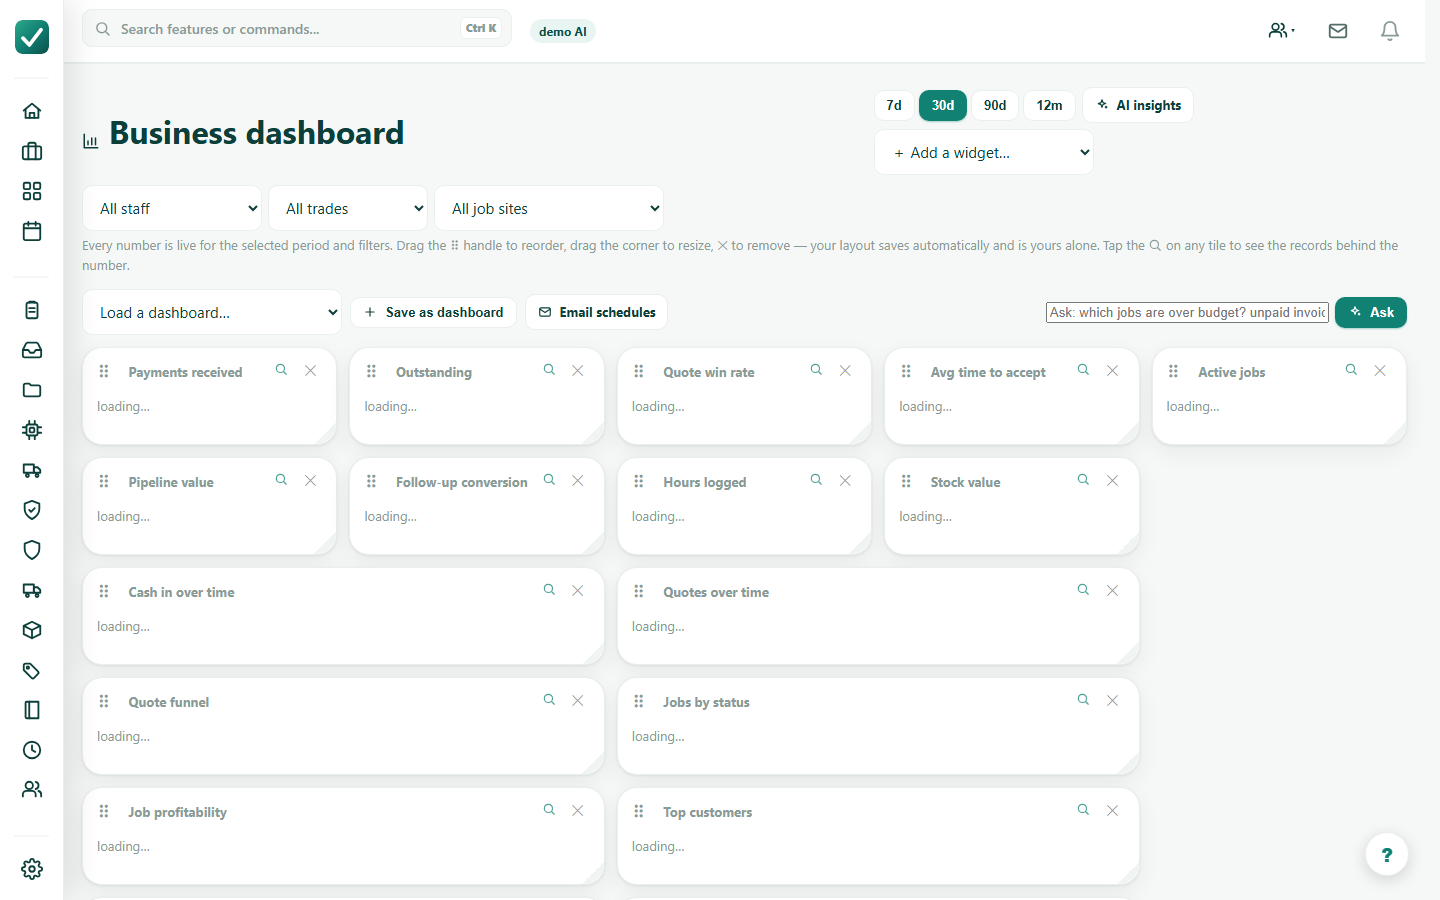Screen dimensions: 1440x900
Task: Click the demo AI badge
Action: point(563,31)
